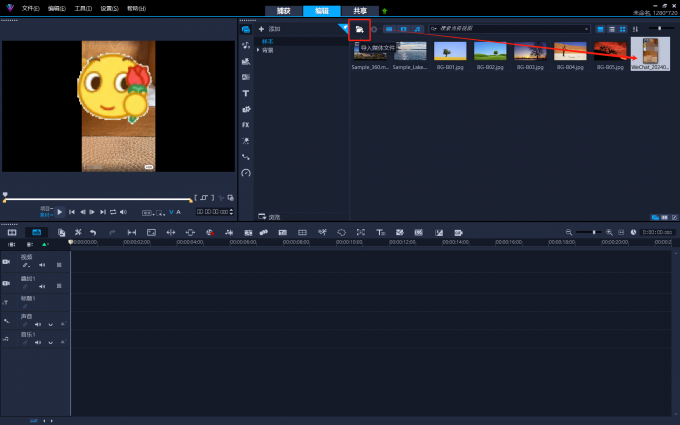Adjust the timeline zoom slider

(589, 232)
